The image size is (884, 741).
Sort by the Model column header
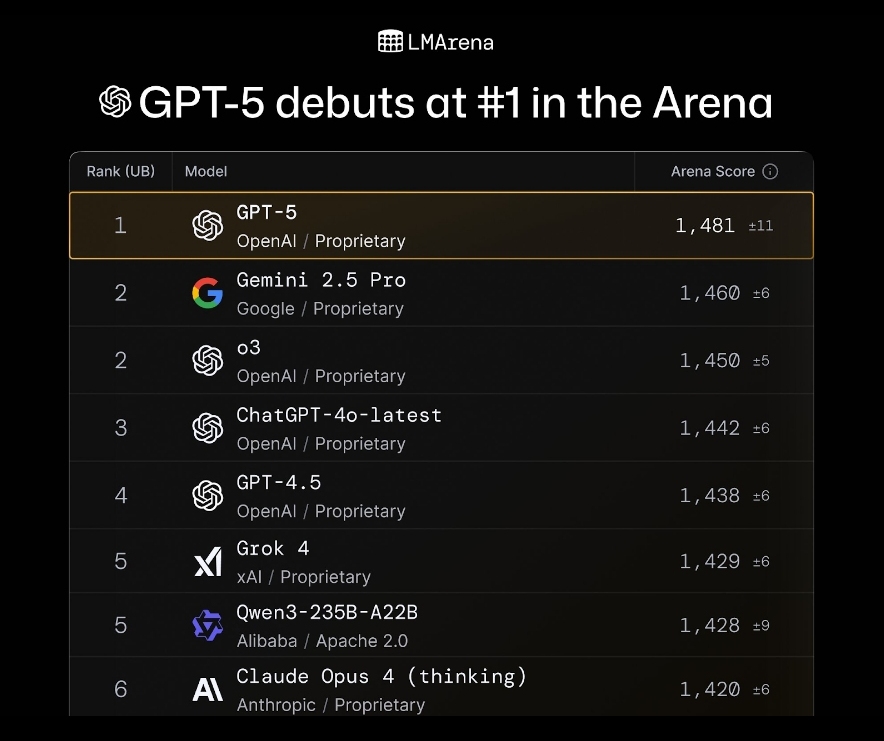click(206, 171)
